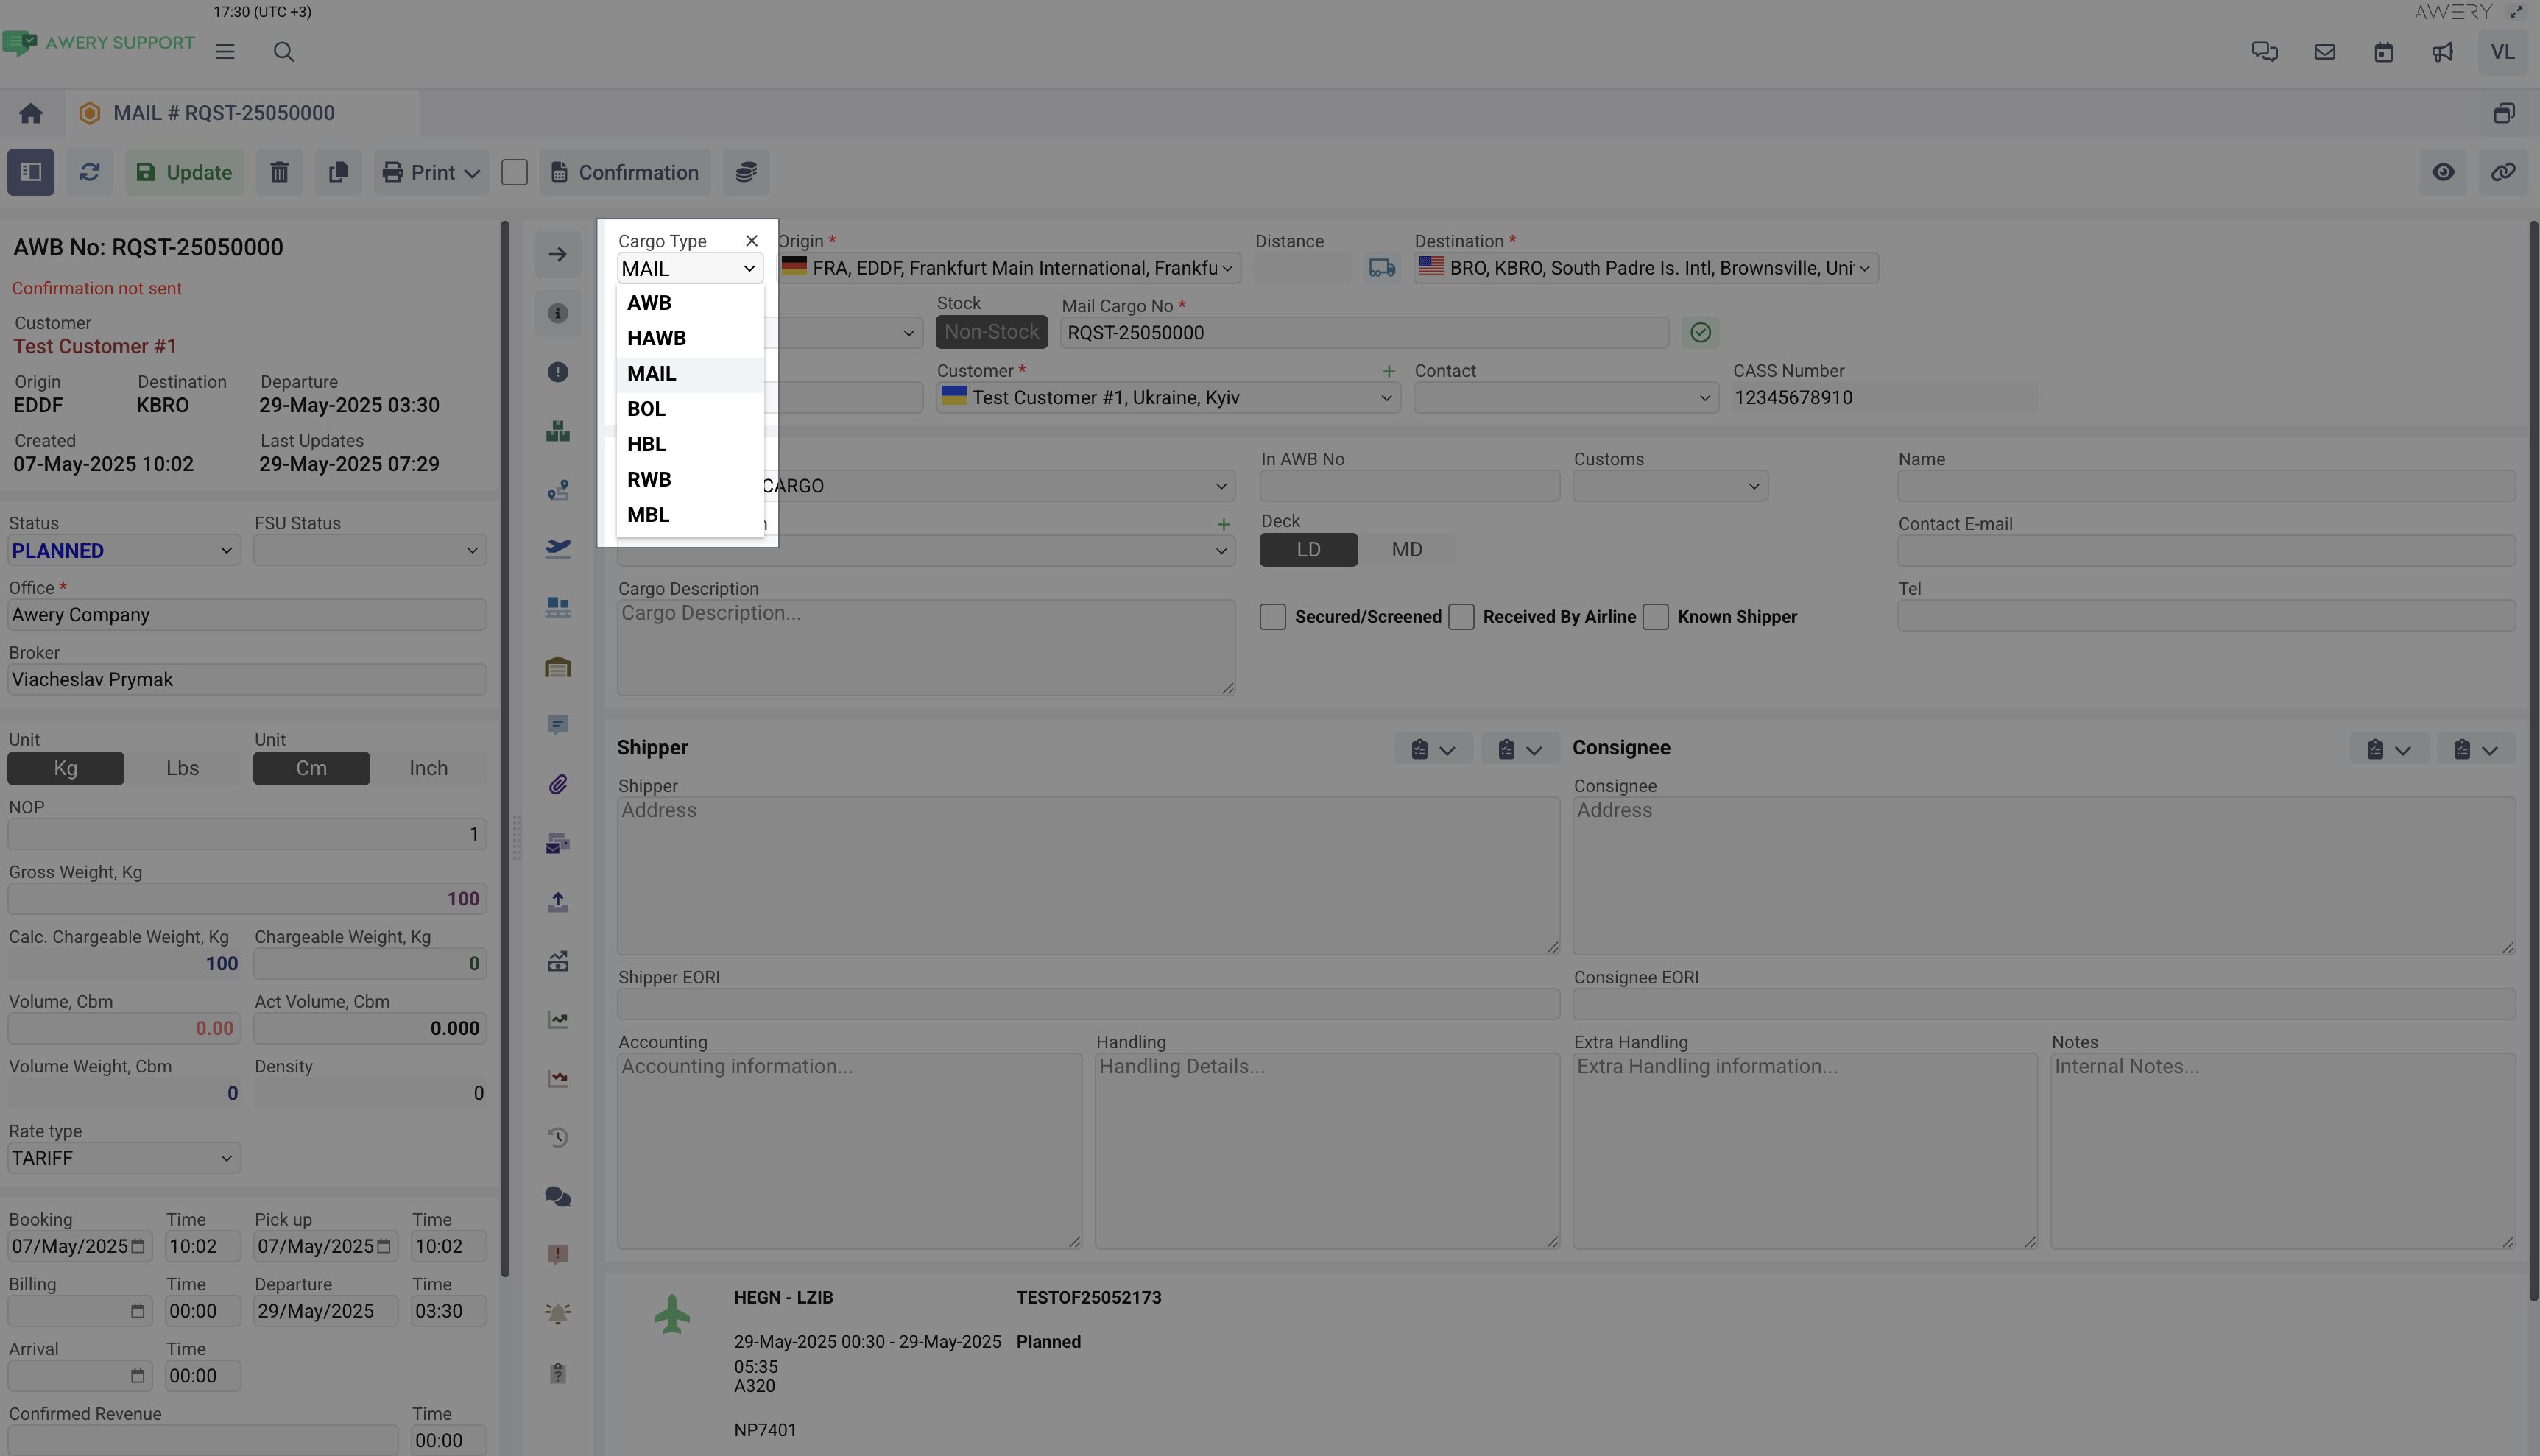The height and width of the screenshot is (1456, 2540).
Task: Switch Deck toggle to MD
Action: [x=1406, y=550]
